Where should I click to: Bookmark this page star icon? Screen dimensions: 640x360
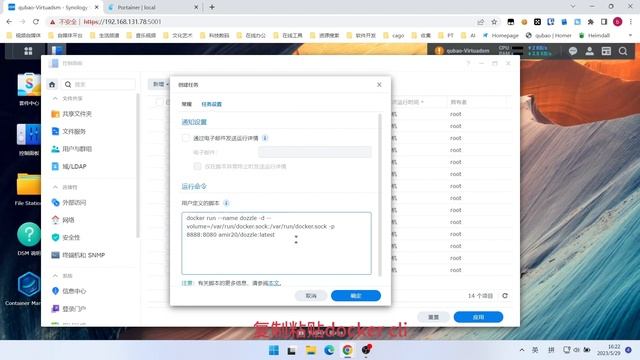coord(494,22)
